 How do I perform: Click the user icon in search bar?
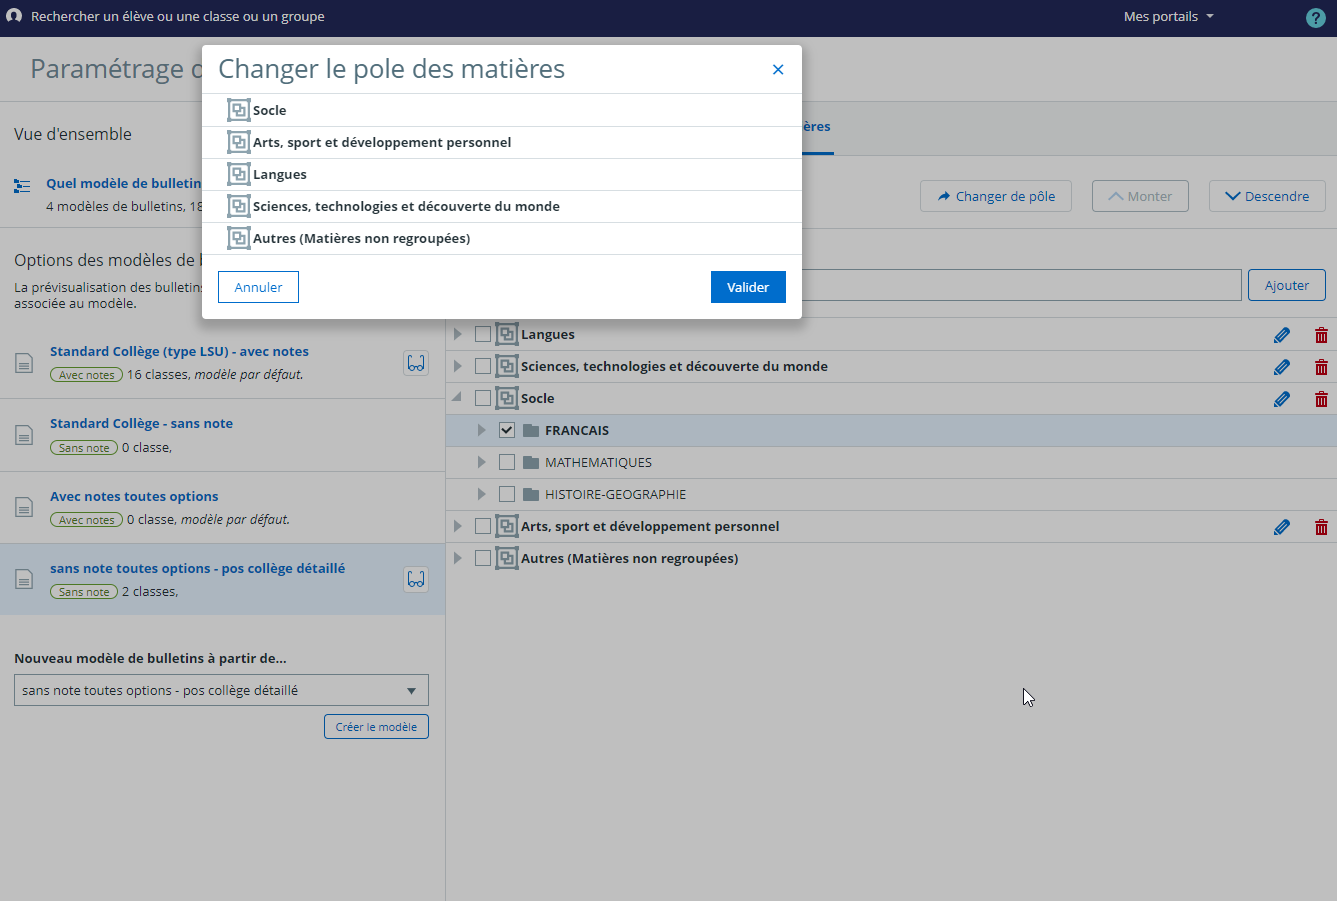14,16
